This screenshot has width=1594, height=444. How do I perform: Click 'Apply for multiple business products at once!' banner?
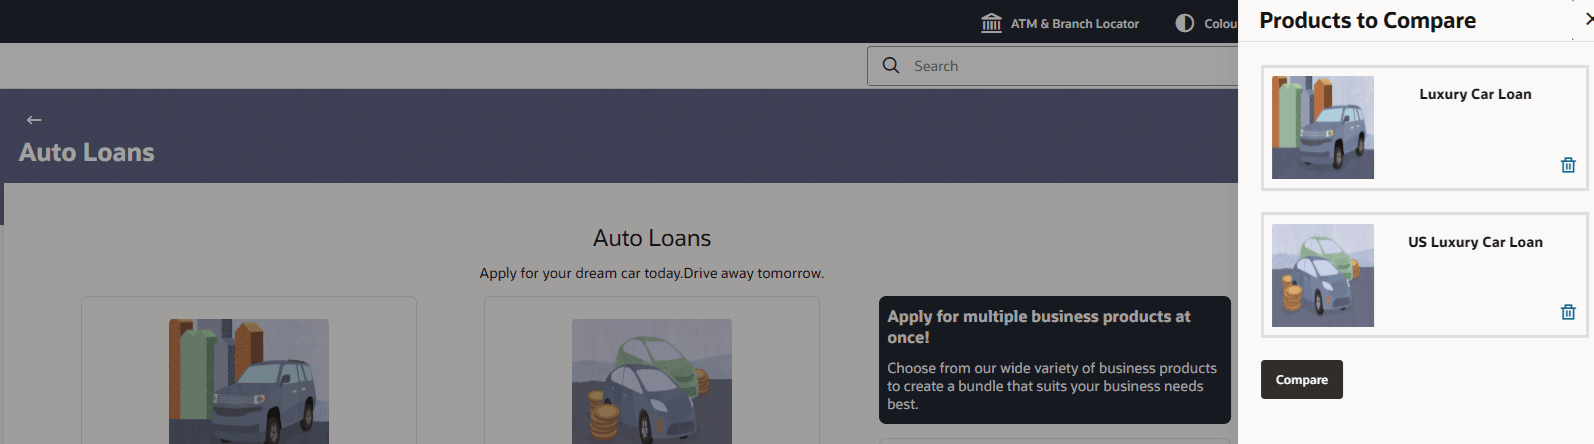1055,360
